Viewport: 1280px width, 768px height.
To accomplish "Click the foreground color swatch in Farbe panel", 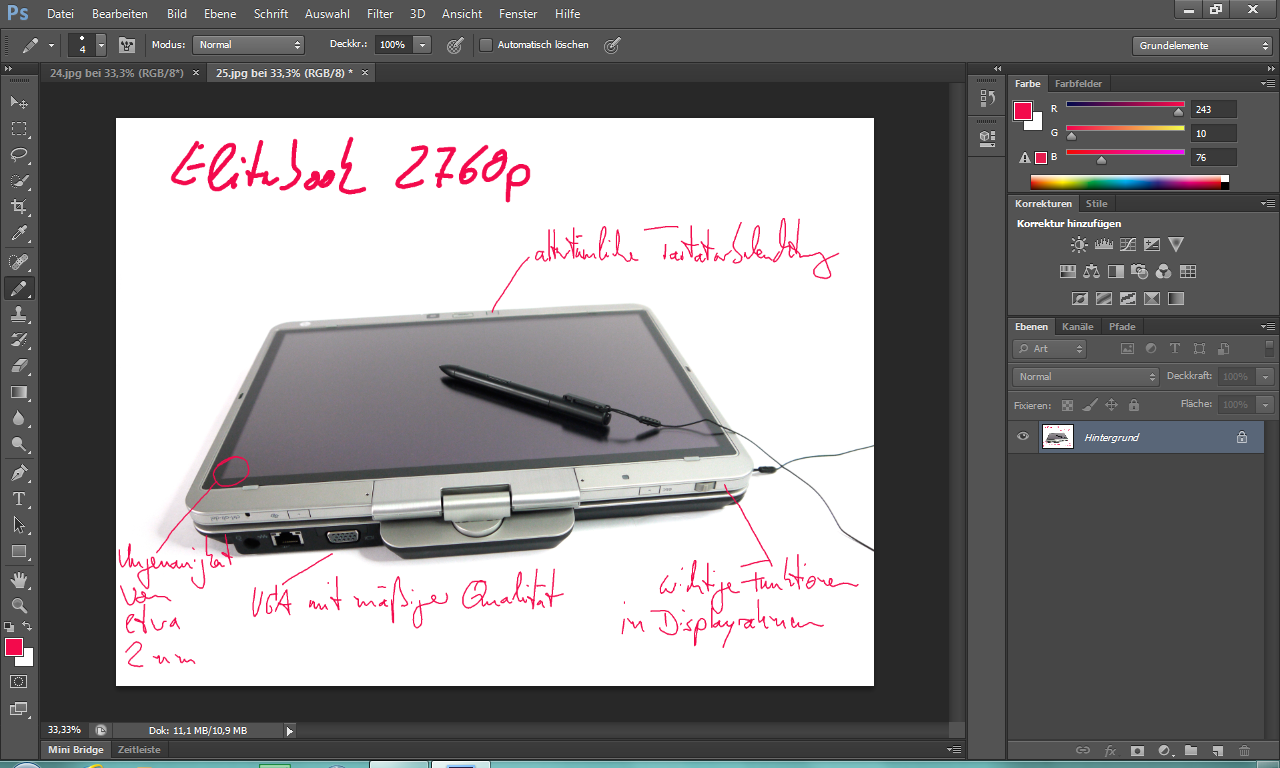I will [1023, 111].
